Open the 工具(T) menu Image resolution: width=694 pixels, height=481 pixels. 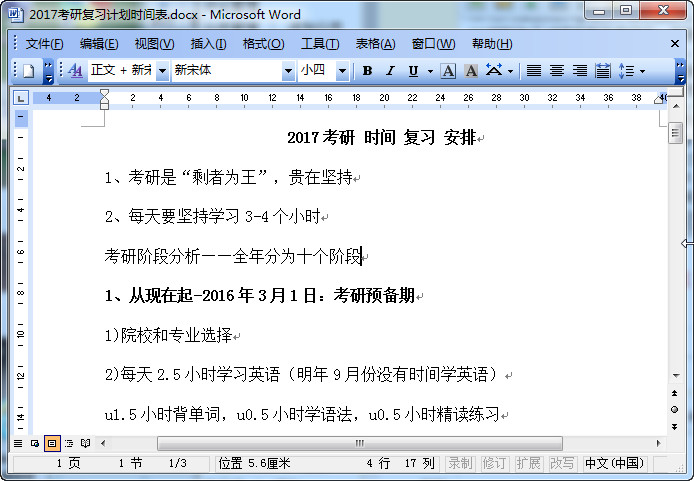click(x=320, y=44)
